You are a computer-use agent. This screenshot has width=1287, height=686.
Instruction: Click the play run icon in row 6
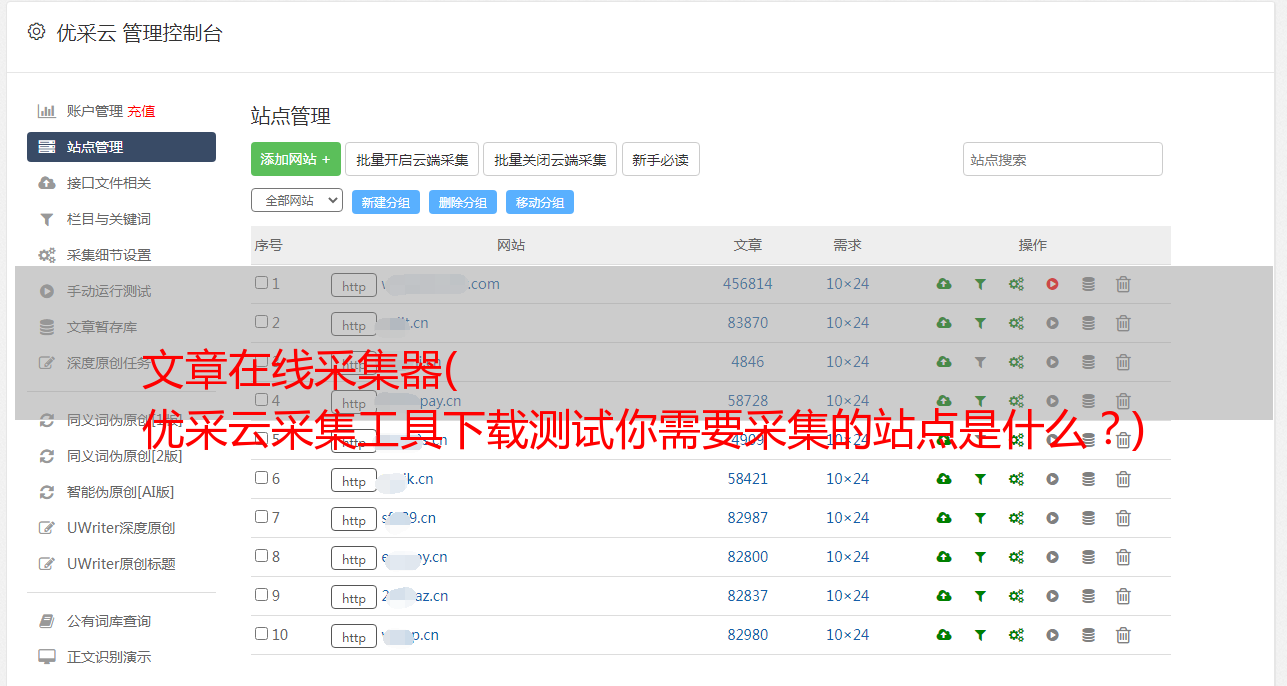(1052, 479)
